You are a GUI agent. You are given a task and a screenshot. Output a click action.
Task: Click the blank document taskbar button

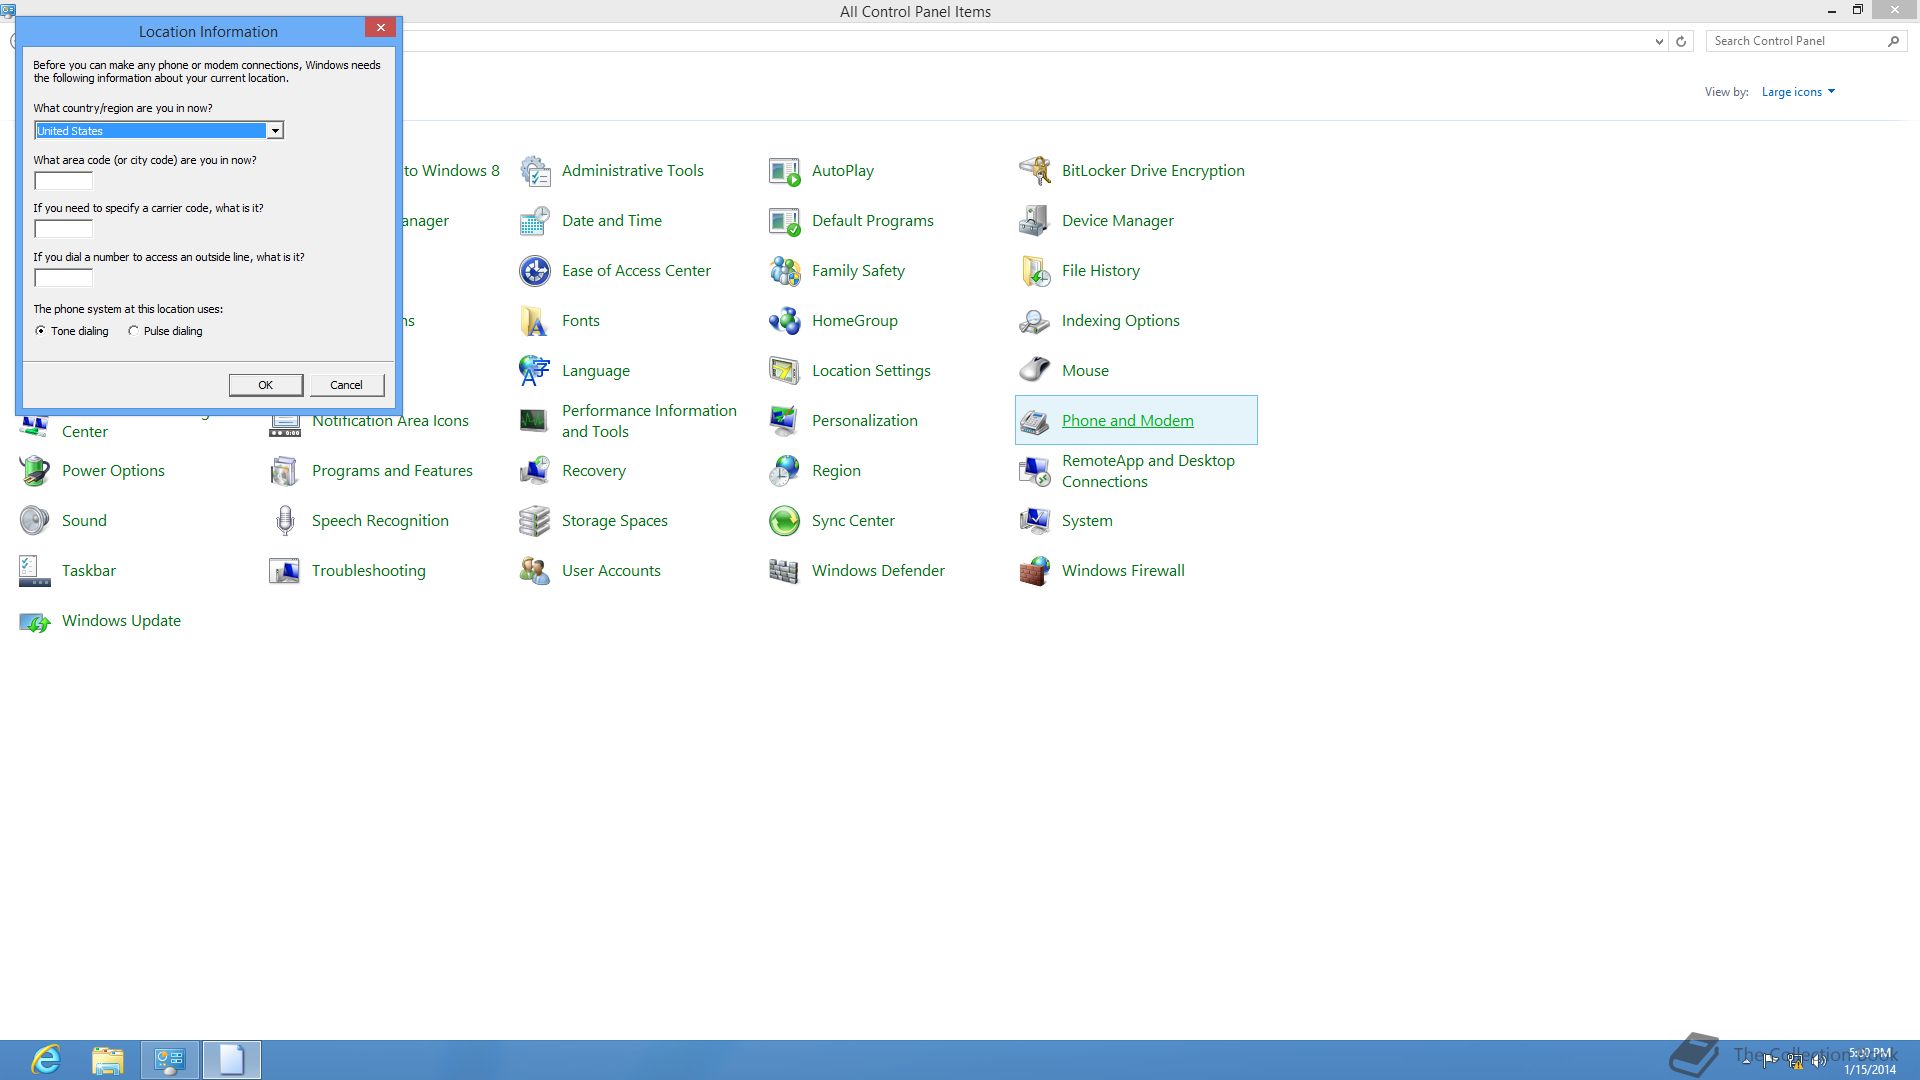[x=232, y=1060]
